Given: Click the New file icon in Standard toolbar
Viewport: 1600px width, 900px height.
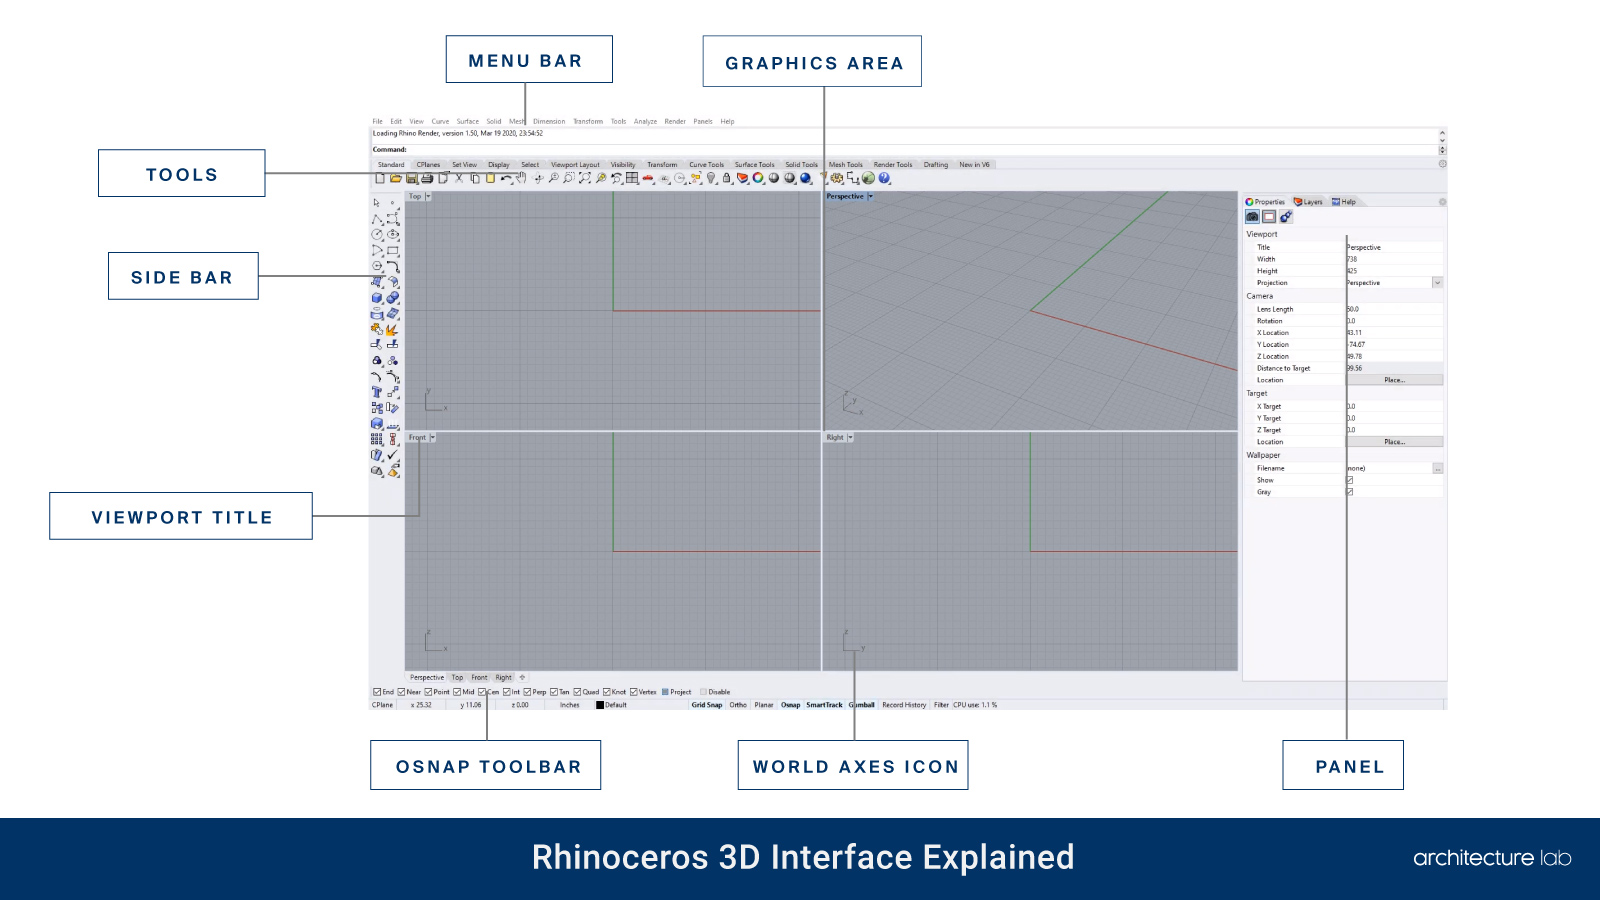Looking at the screenshot, I should [x=380, y=179].
